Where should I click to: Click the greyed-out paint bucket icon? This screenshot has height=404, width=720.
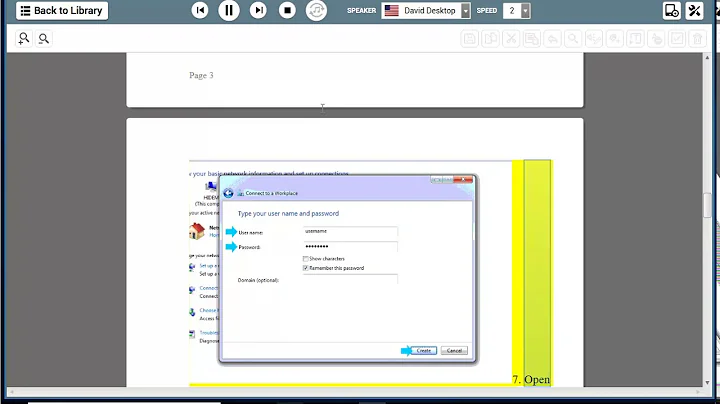[656, 39]
